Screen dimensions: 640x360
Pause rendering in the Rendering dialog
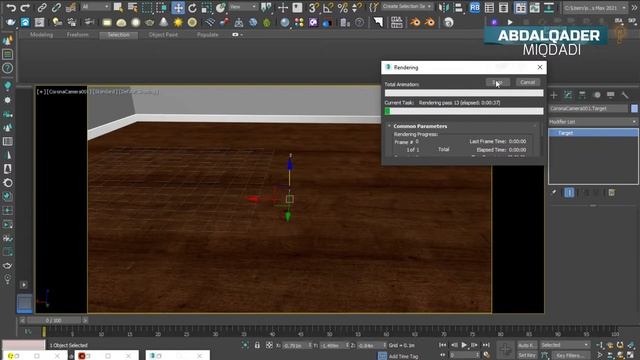498,82
